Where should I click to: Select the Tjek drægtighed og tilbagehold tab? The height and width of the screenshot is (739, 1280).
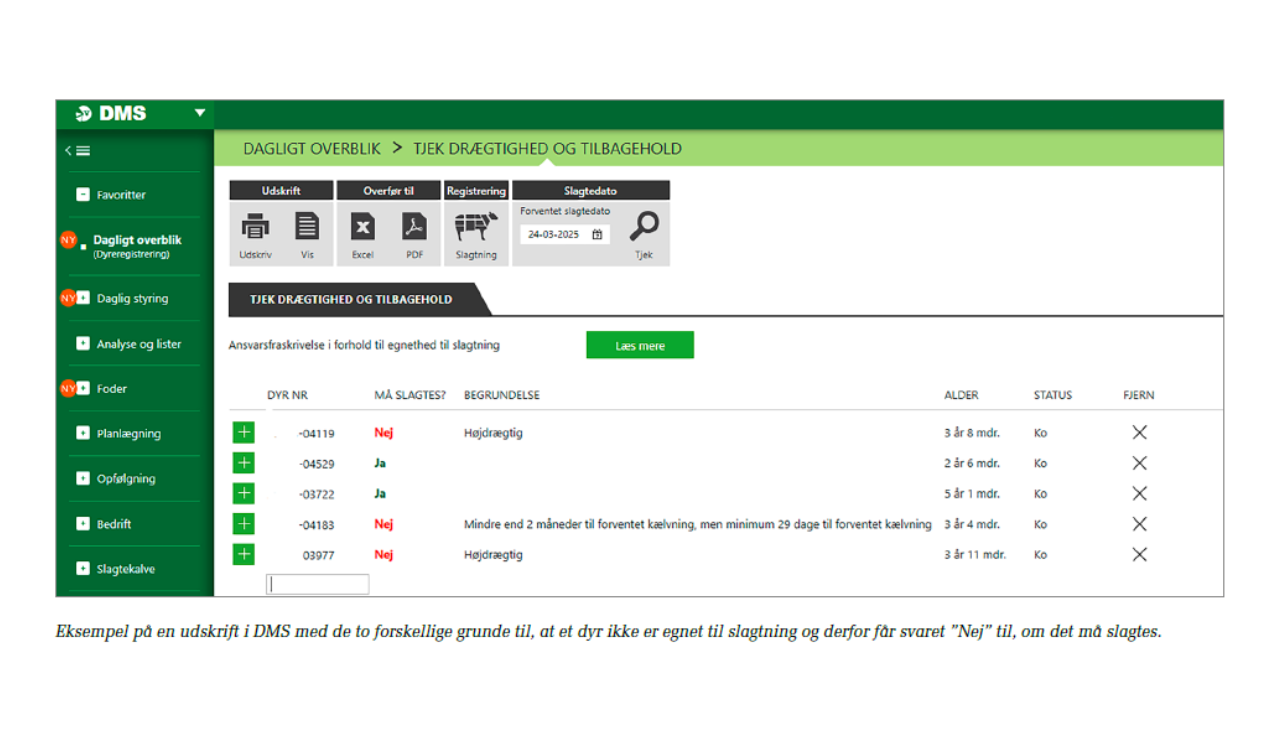[351, 299]
